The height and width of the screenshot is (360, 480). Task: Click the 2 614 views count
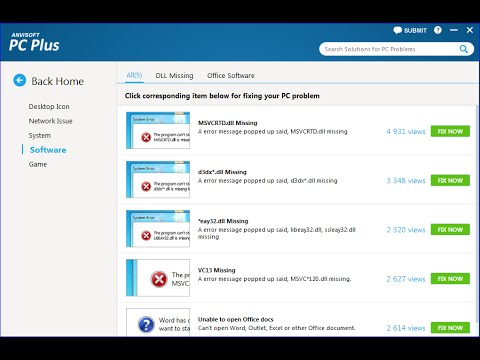[406, 328]
